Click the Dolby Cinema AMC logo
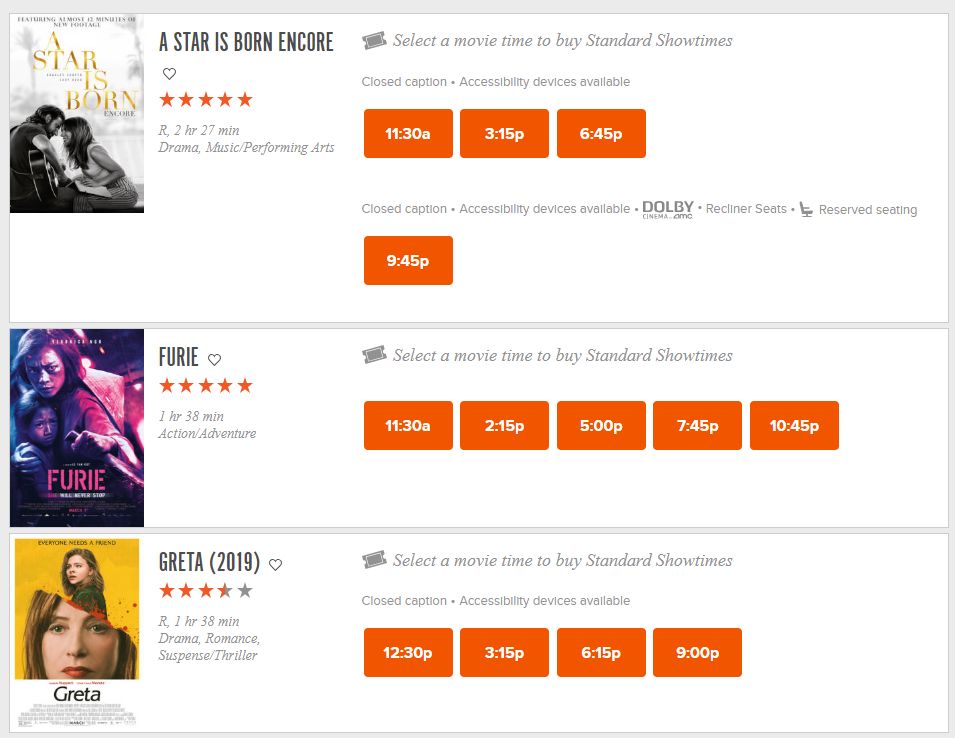Viewport: 955px width, 738px height. coord(668,209)
